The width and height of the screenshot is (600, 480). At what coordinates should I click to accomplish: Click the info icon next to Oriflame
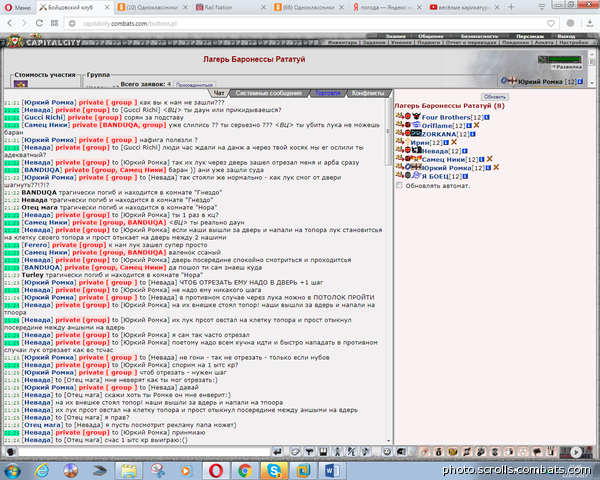pos(469,126)
